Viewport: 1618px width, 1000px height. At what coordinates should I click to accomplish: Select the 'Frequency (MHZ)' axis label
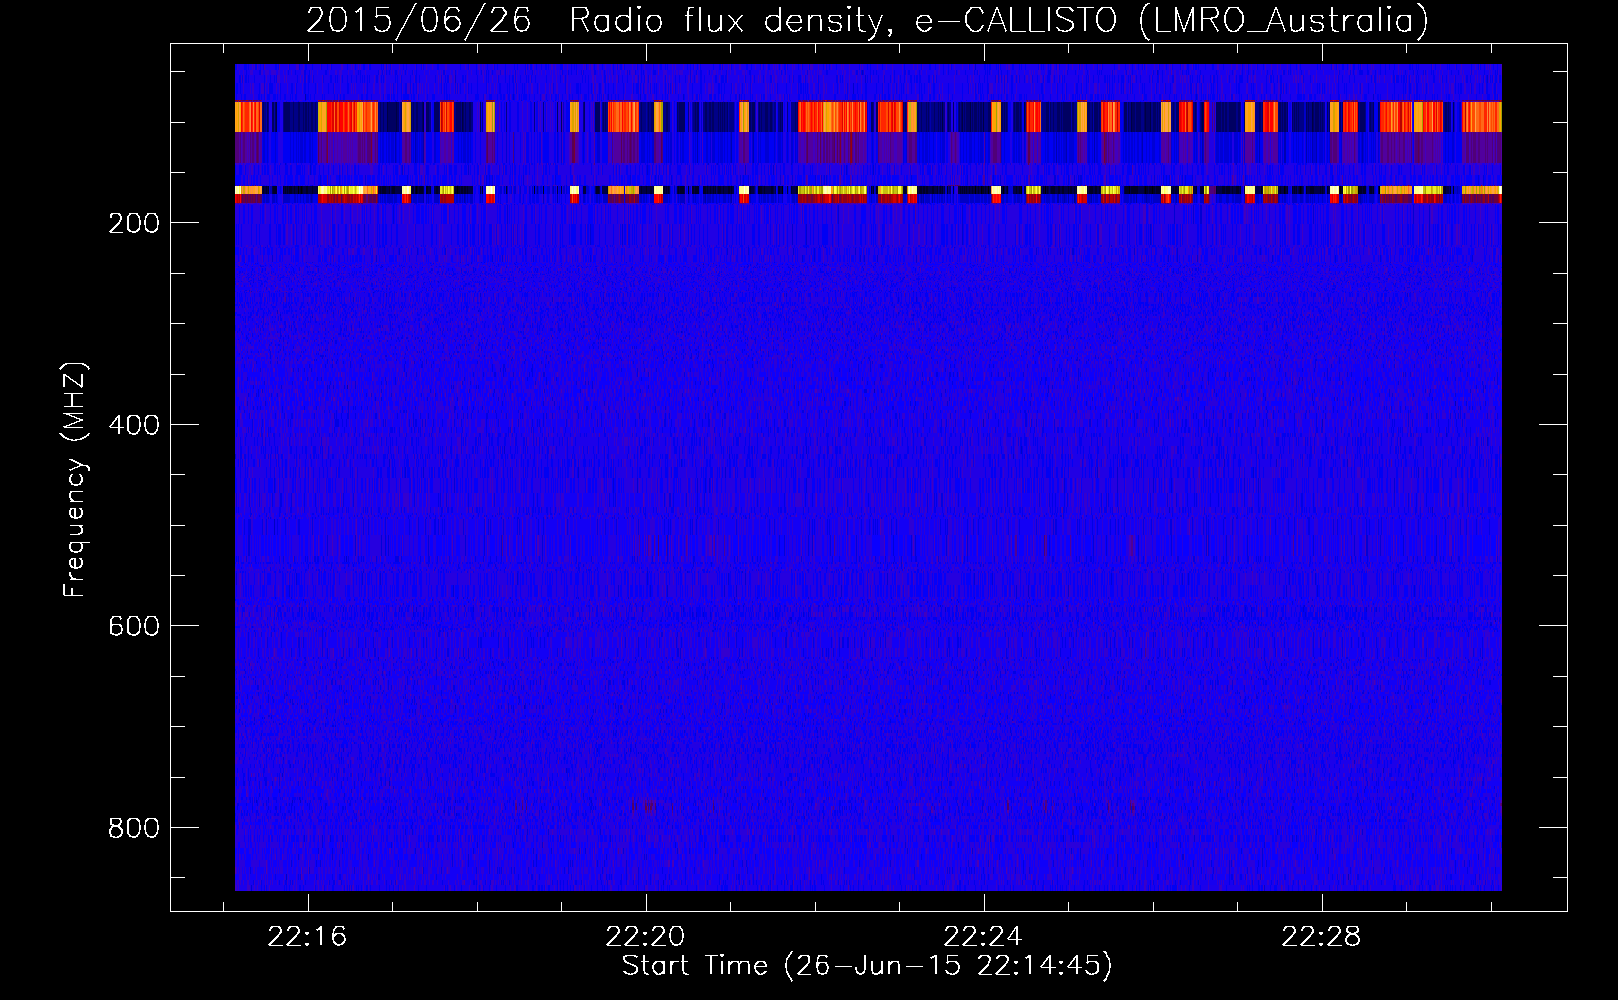tap(75, 479)
